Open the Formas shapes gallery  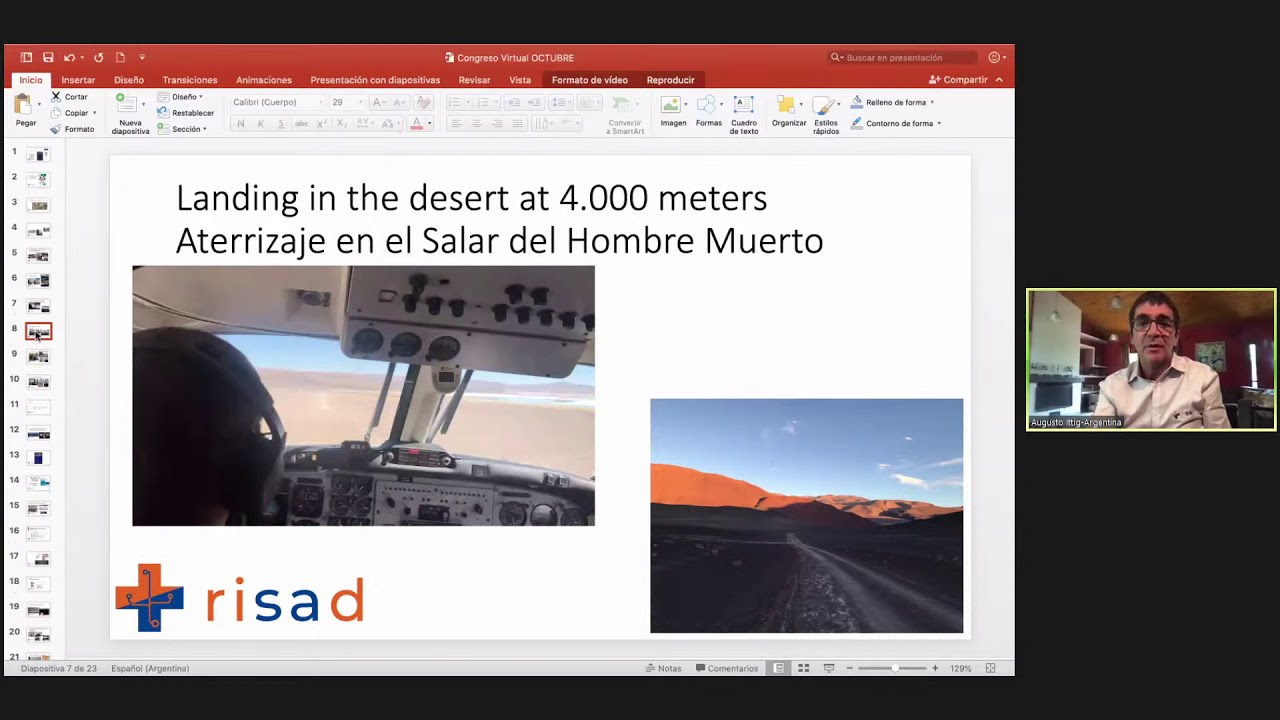(x=708, y=112)
